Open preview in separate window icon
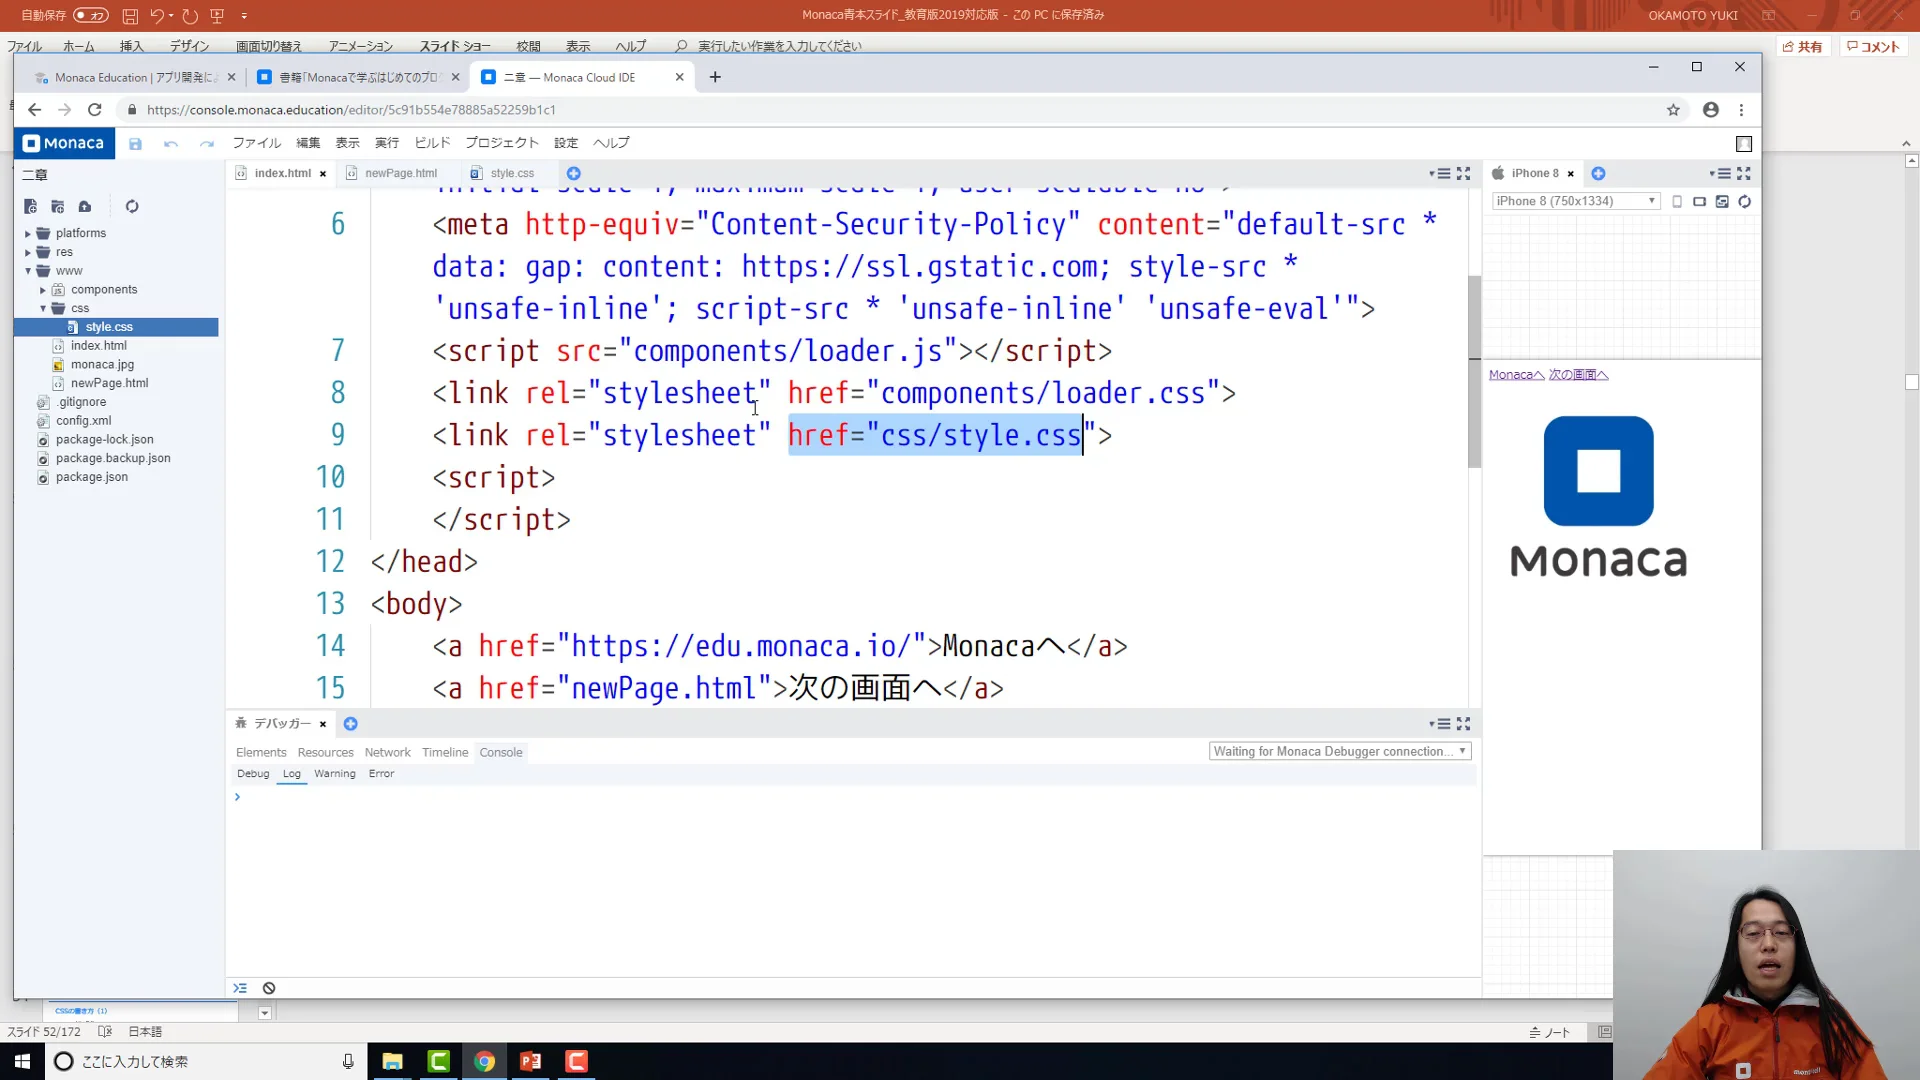 coord(1722,201)
